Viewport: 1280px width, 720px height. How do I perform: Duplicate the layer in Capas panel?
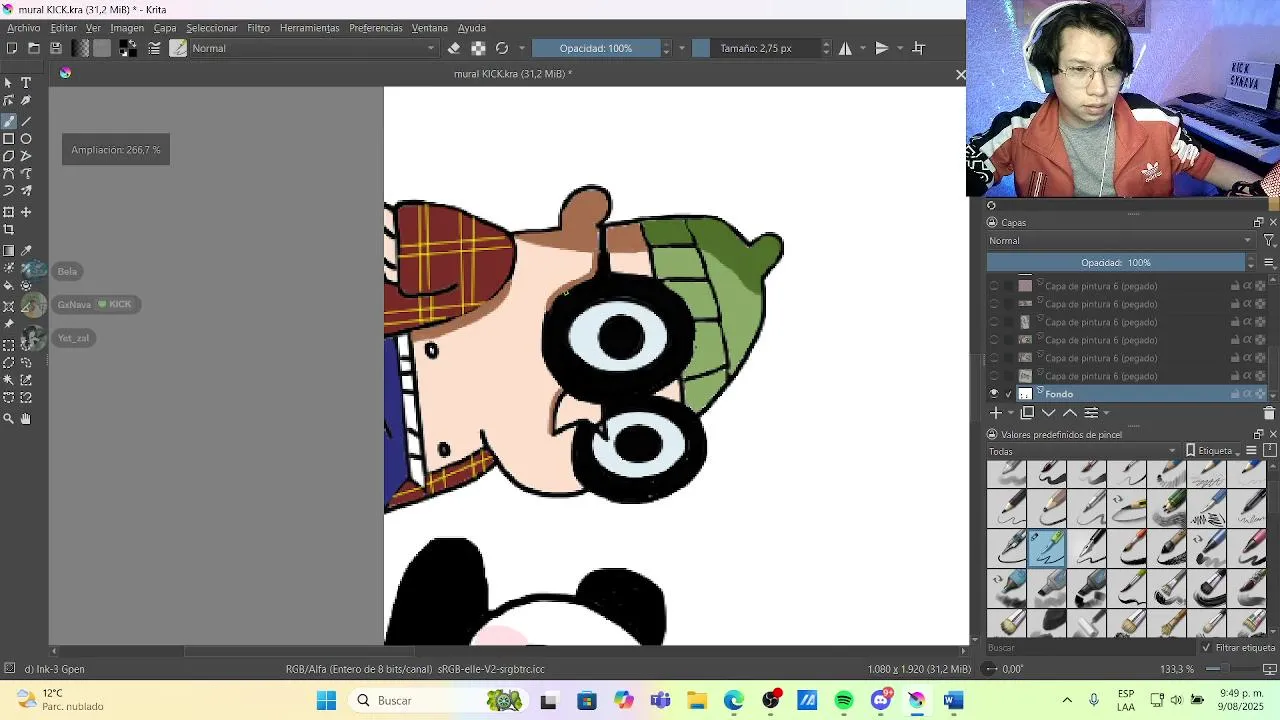click(x=1027, y=413)
